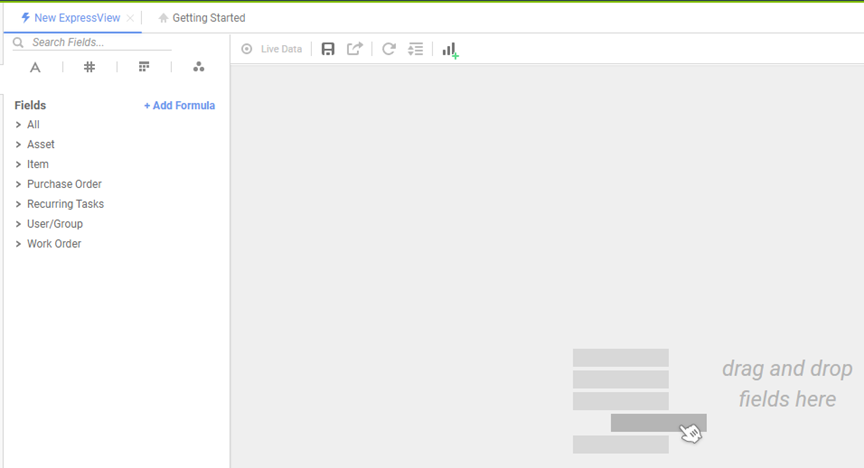The width and height of the screenshot is (864, 468).
Task: Click the Export icon
Action: pos(355,49)
